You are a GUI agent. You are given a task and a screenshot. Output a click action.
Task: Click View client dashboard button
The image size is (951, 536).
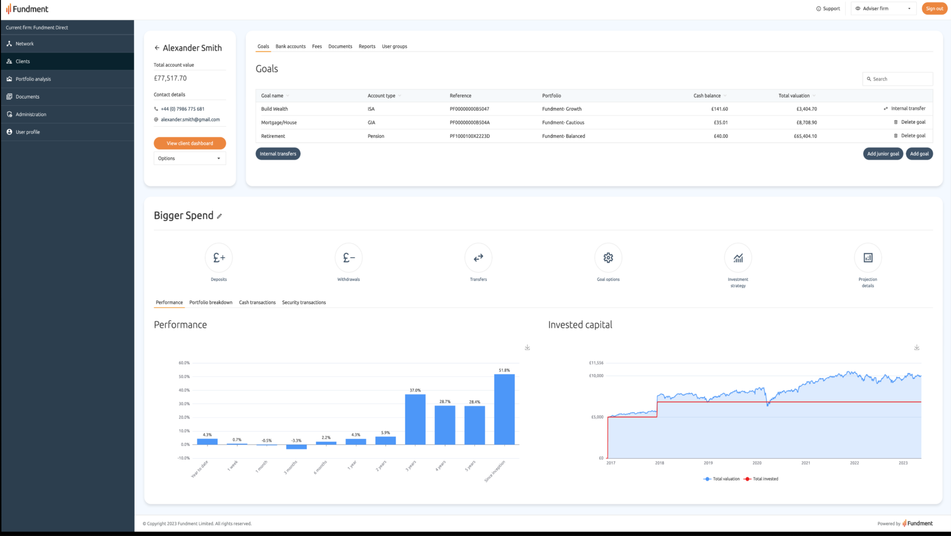pos(189,143)
